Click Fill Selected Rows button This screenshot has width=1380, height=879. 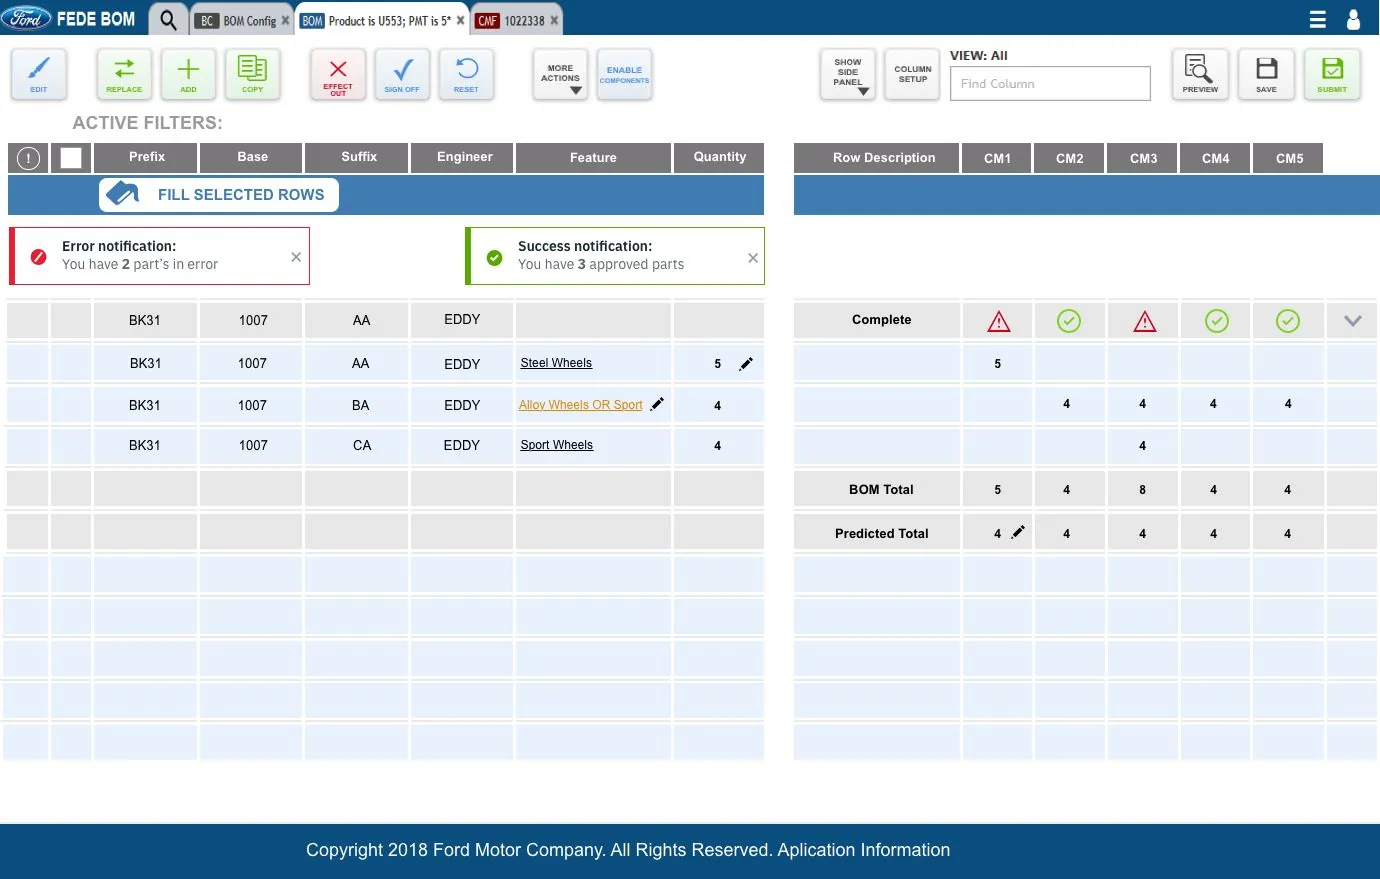point(219,195)
